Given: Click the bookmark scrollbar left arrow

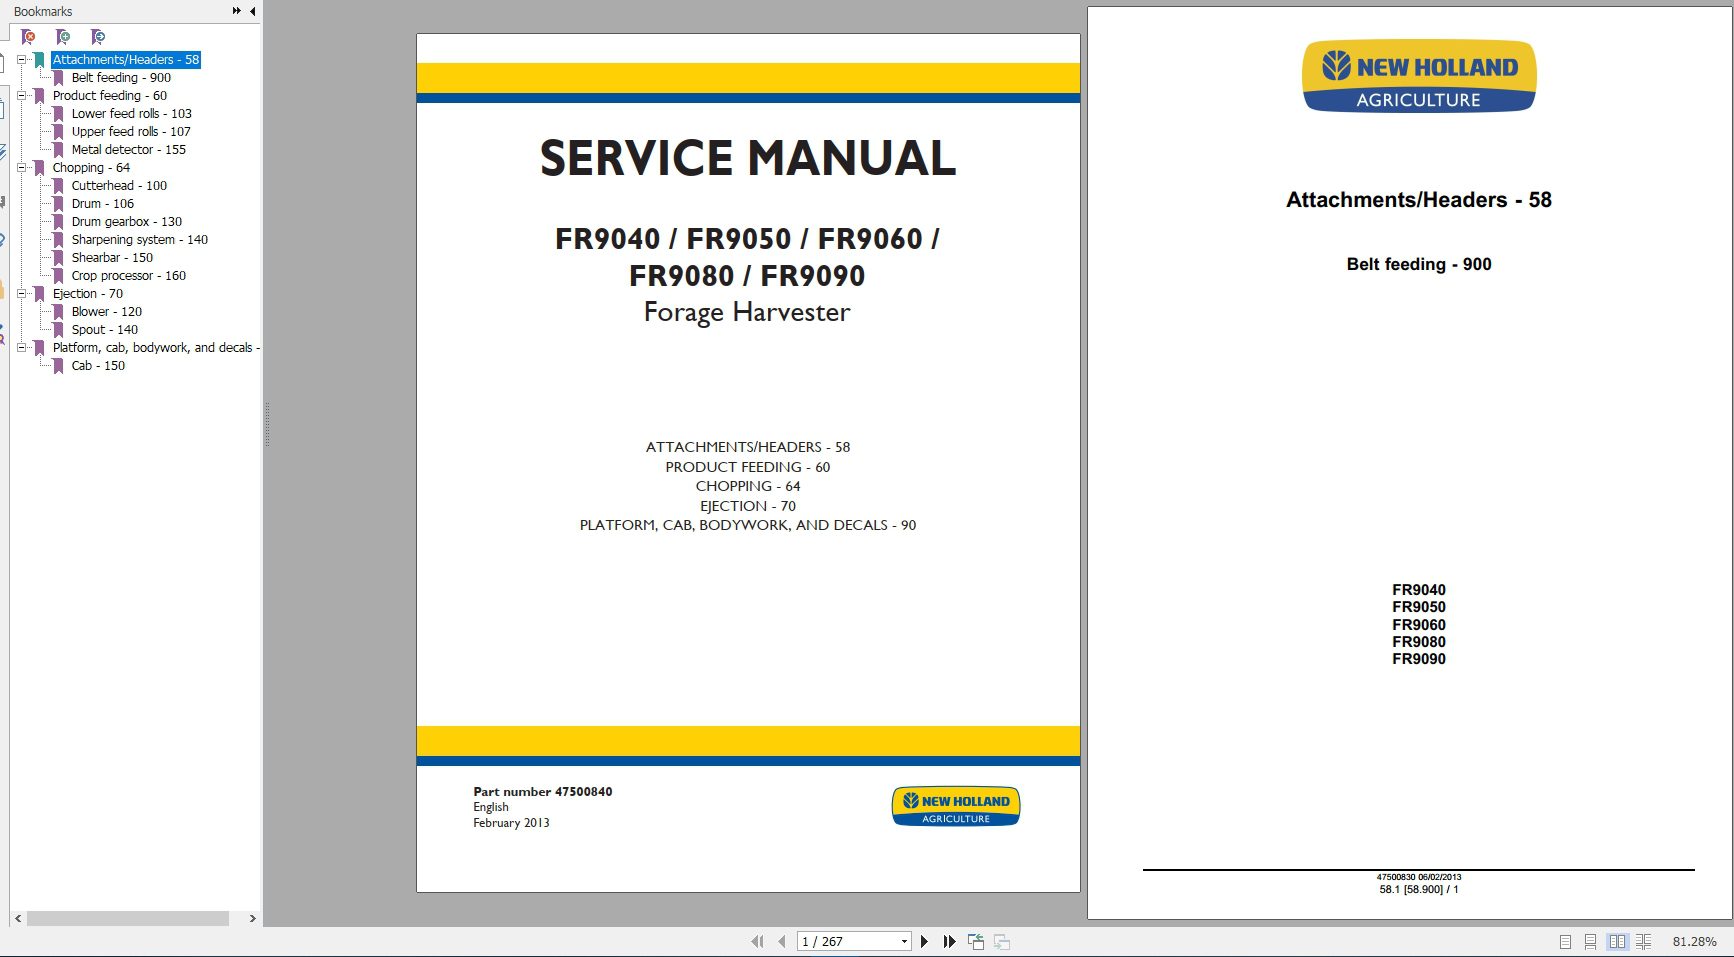Looking at the screenshot, I should pos(18,918).
